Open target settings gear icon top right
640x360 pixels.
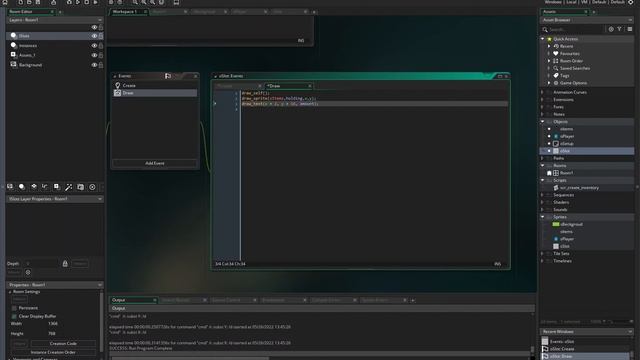pyautogui.click(x=631, y=2)
